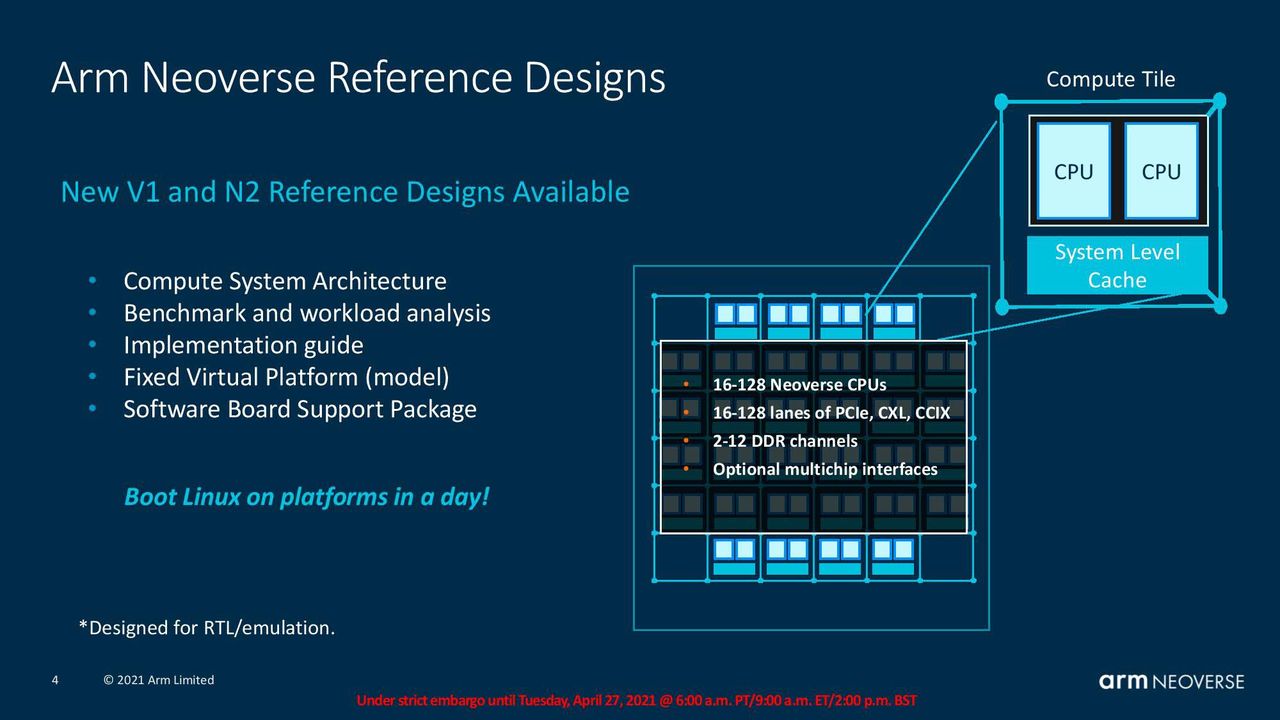Click the "Software Board Support Package" bullet
The width and height of the screenshot is (1280, 720).
coord(300,410)
